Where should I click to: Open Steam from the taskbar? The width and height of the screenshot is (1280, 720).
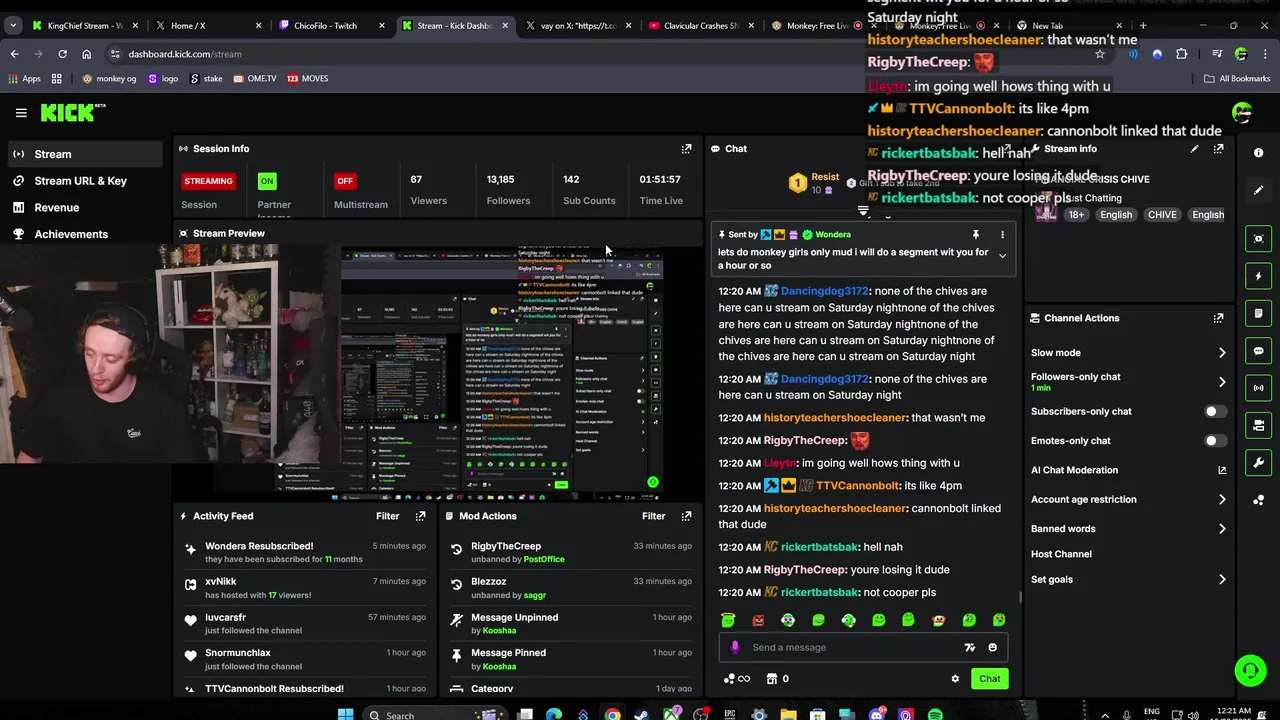coord(641,714)
